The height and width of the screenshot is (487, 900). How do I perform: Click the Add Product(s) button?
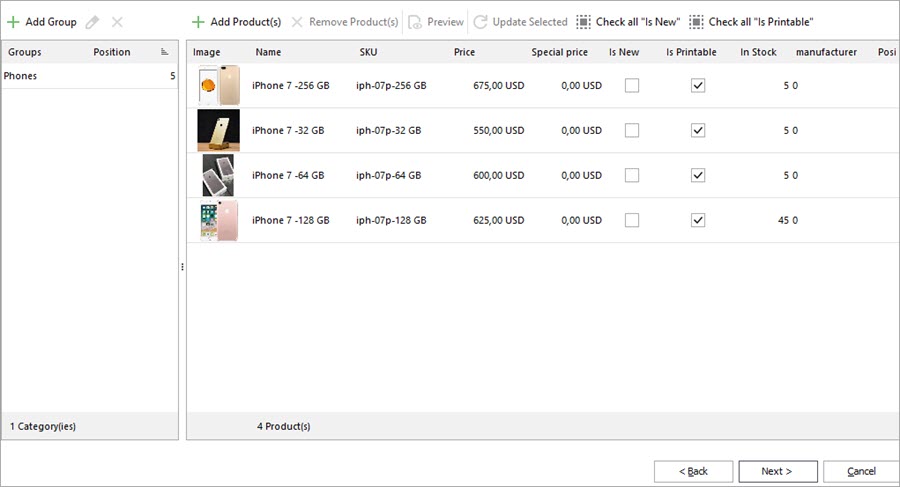point(236,22)
